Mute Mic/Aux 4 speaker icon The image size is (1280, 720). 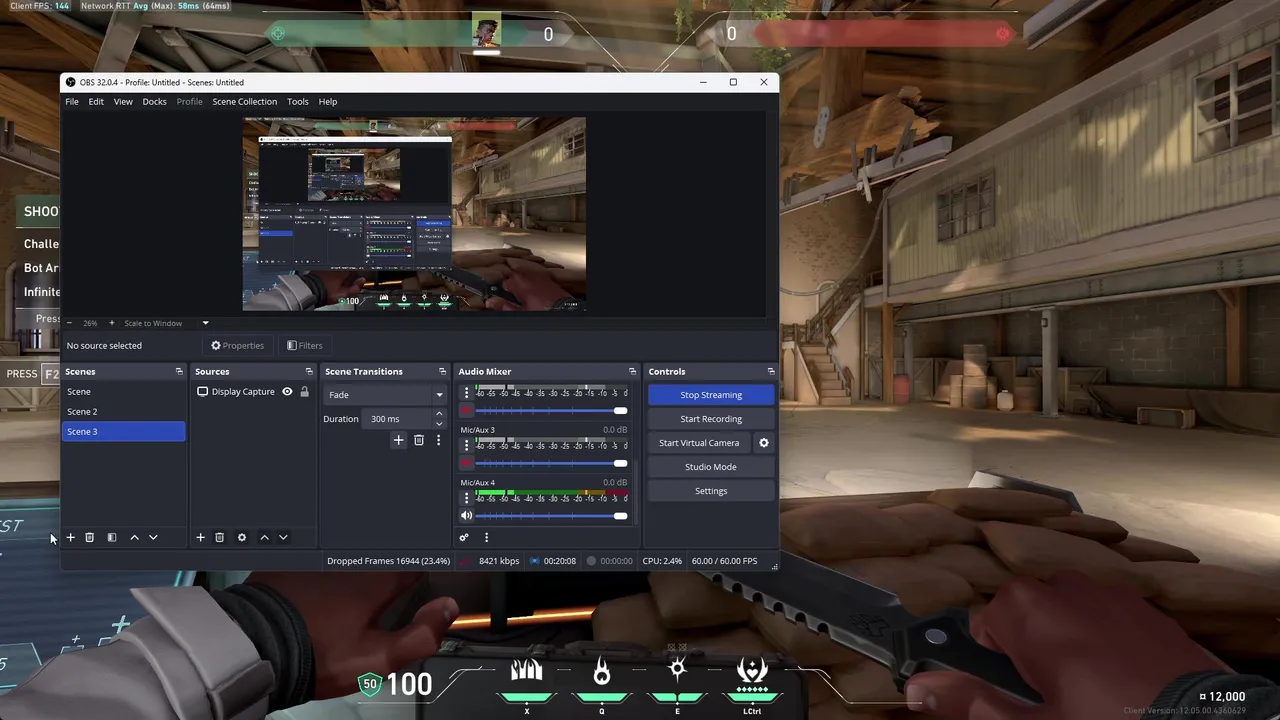[x=466, y=516]
